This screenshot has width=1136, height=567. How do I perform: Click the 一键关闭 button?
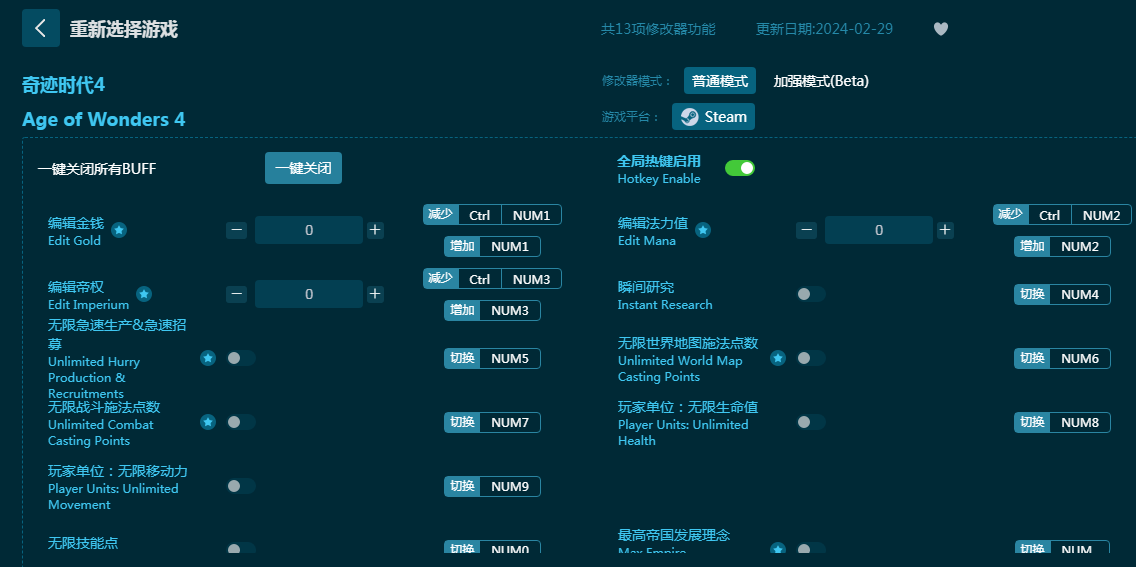pos(303,168)
